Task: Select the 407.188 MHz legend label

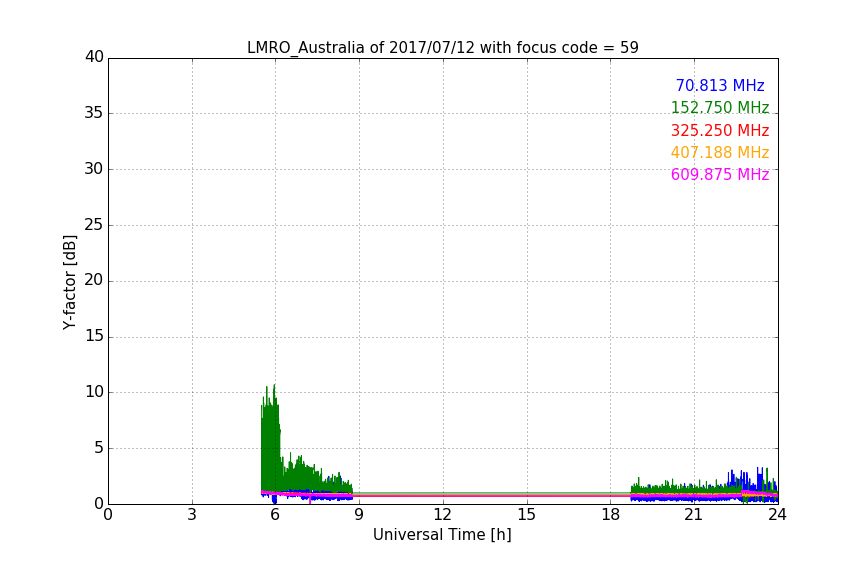Action: [x=720, y=152]
